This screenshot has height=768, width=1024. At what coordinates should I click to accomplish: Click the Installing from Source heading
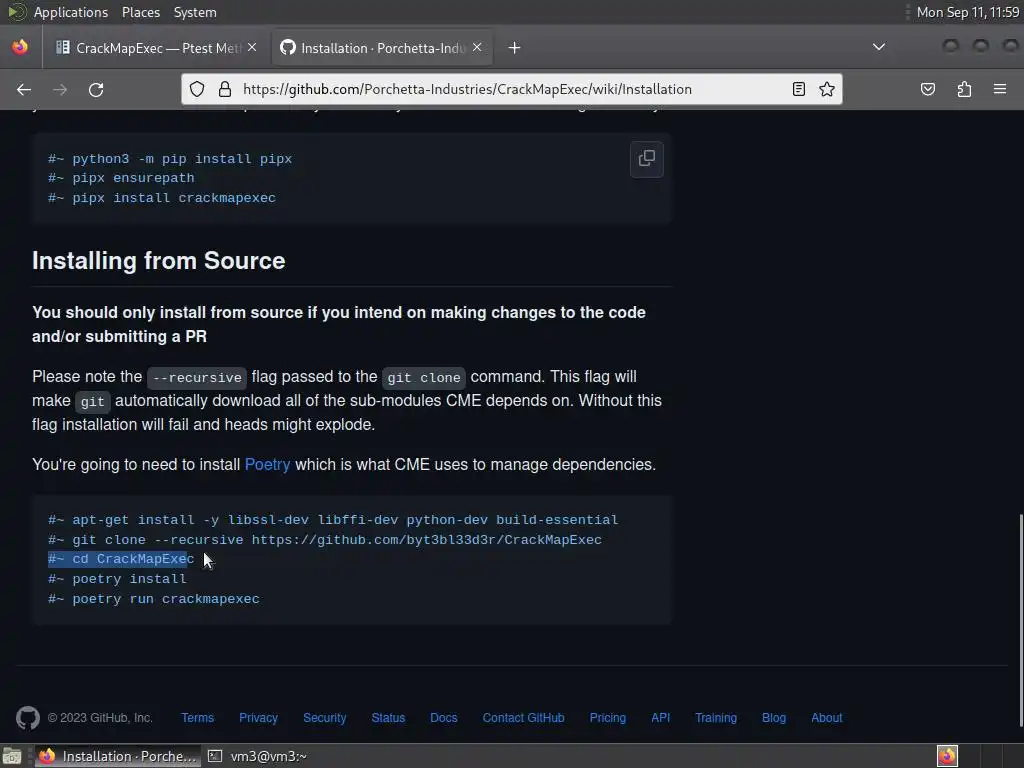tap(159, 261)
